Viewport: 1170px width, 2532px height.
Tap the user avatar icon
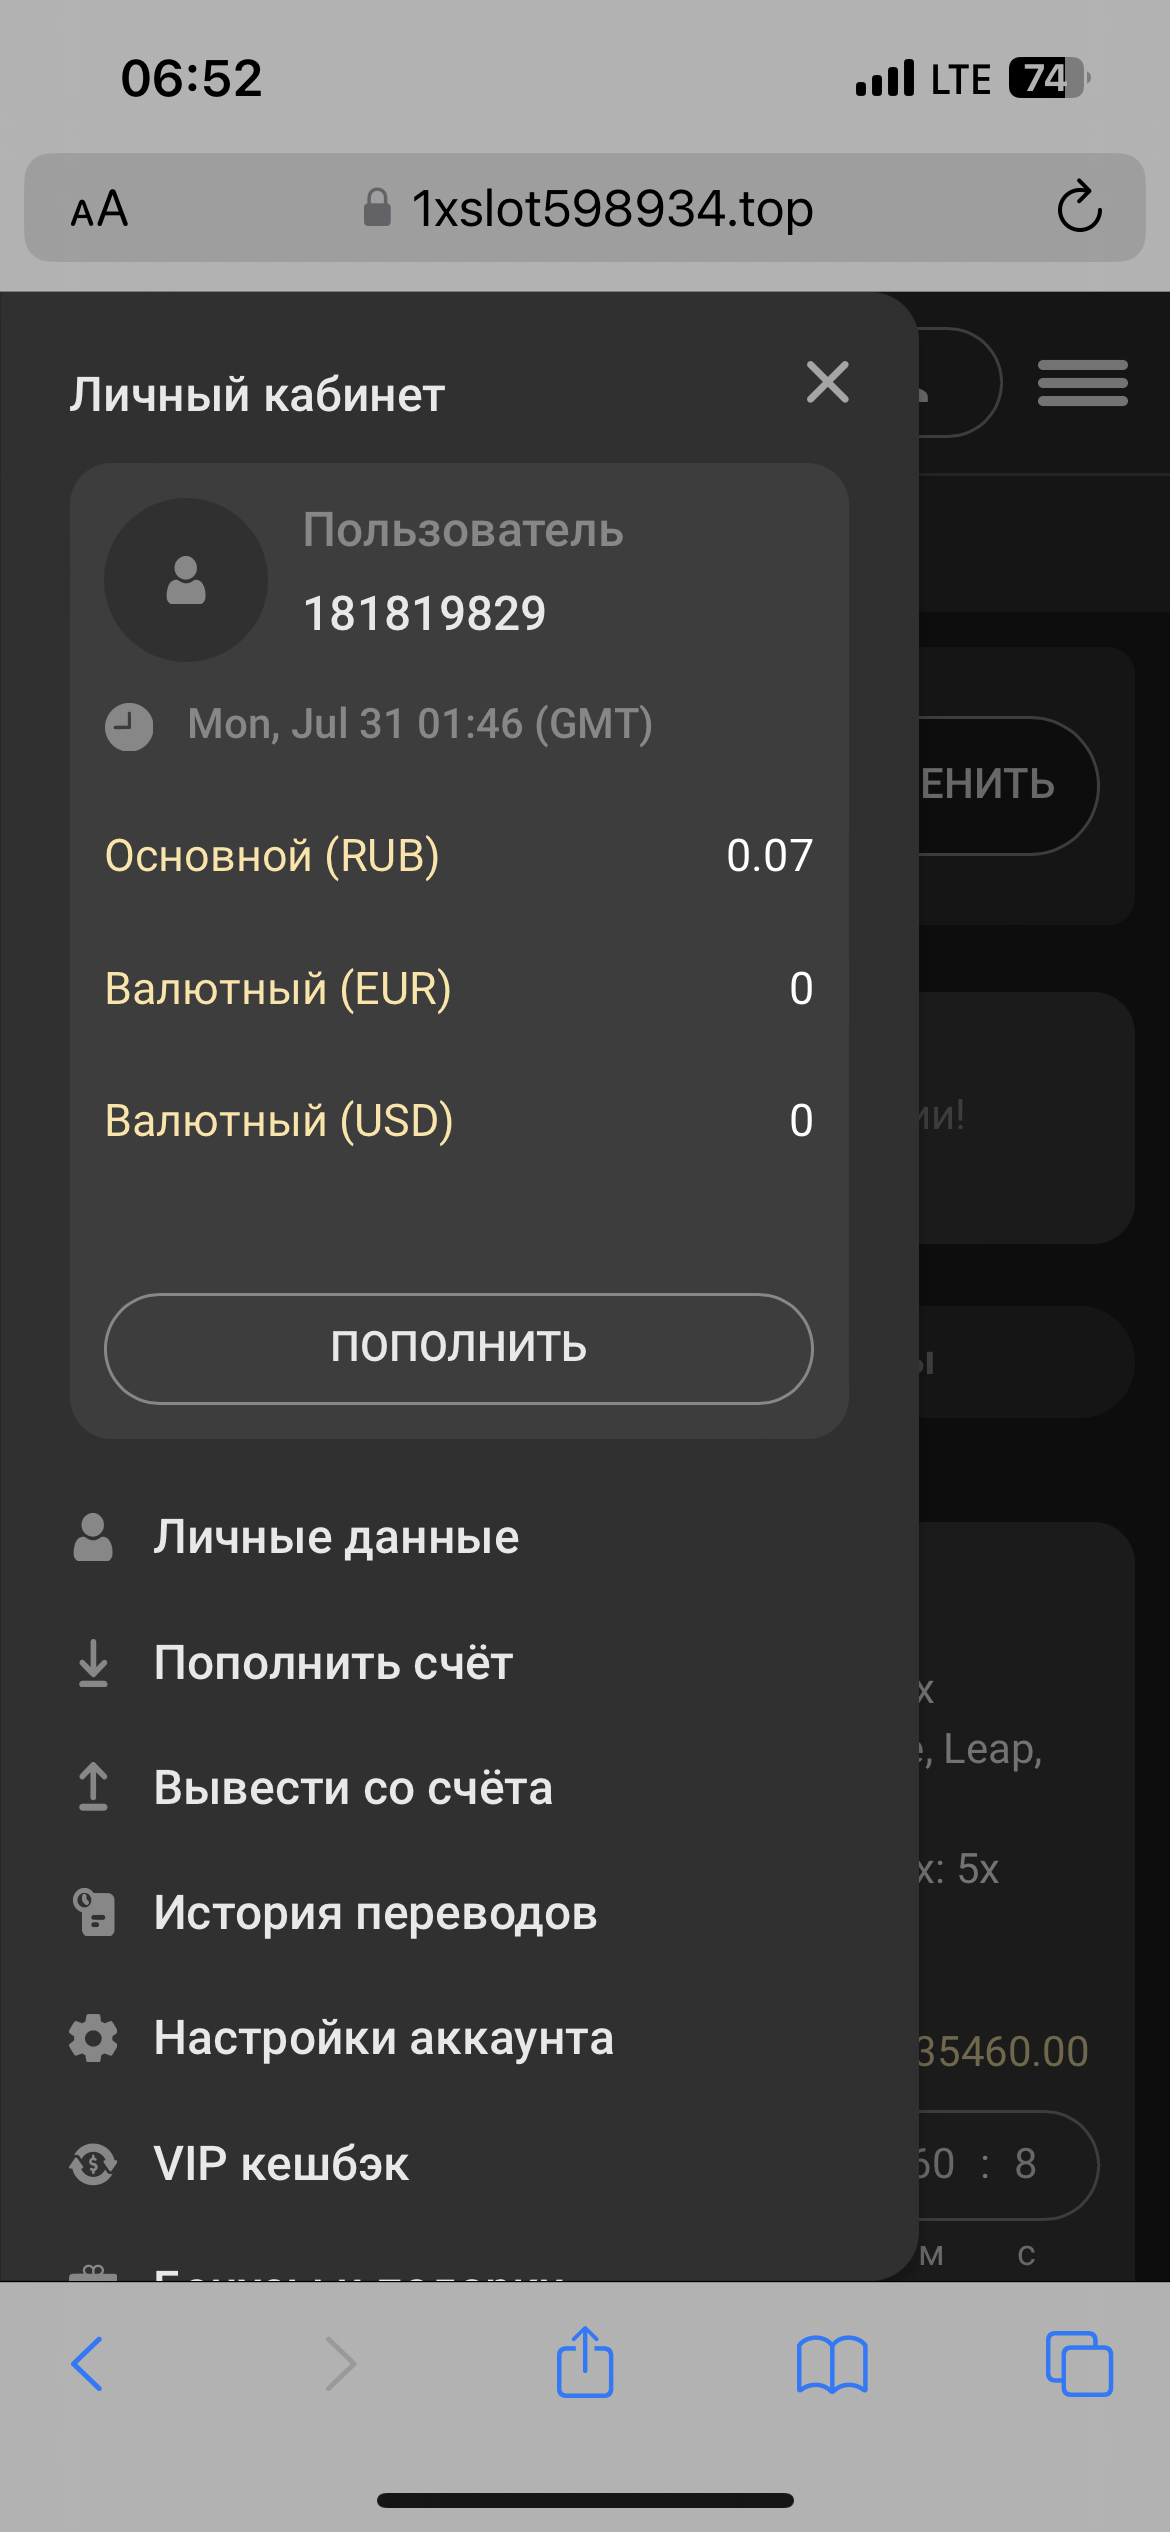point(186,580)
